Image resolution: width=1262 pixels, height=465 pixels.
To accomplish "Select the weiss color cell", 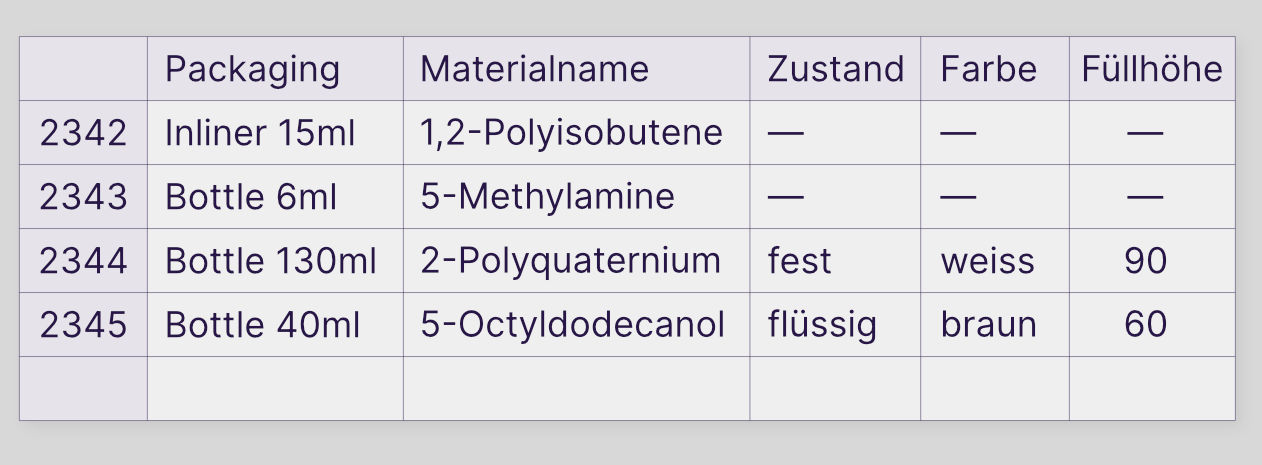I will tap(995, 261).
